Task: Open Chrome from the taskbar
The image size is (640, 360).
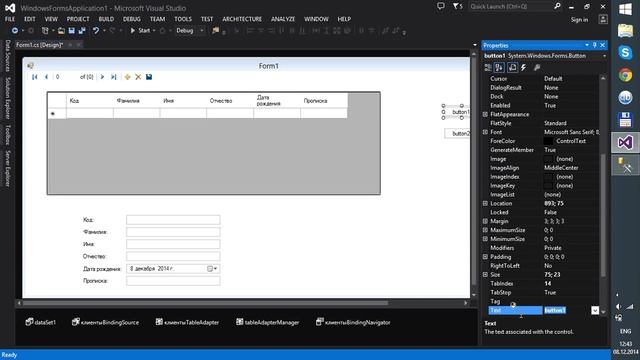Action: [625, 75]
